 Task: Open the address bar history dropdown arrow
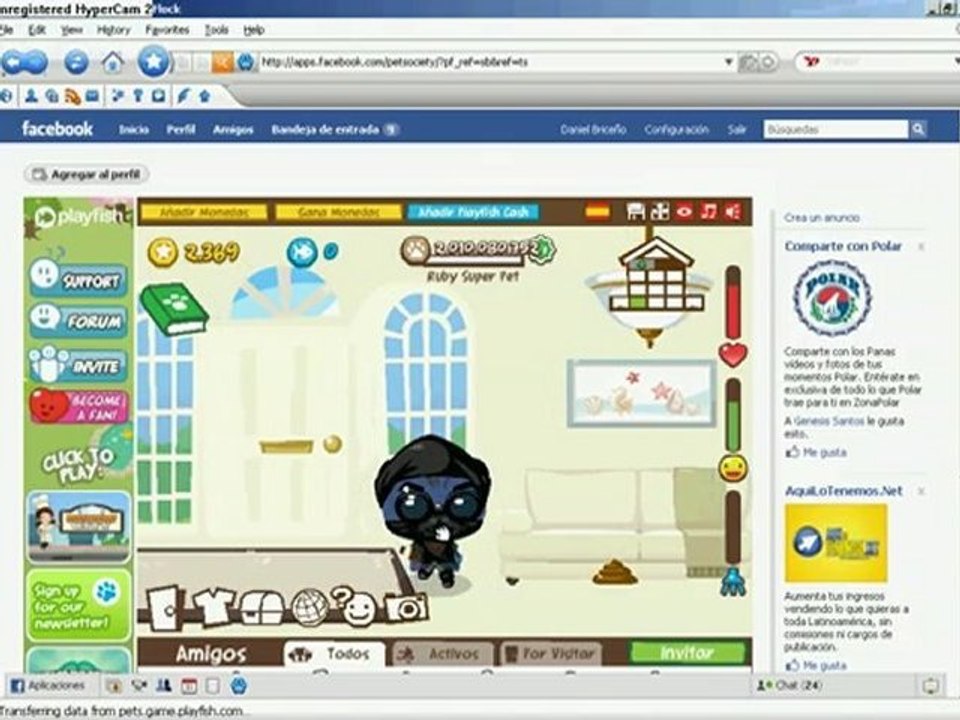point(729,62)
